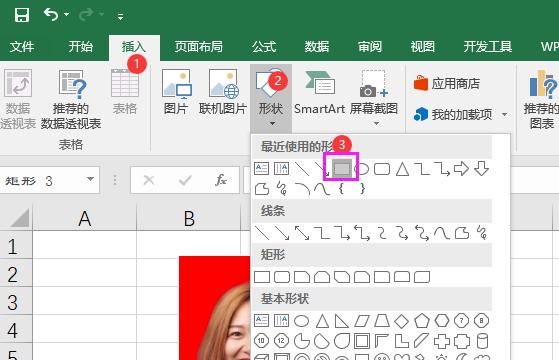Select snip single corner rectangle under 矩形
559x360 pixels.
click(x=302, y=277)
